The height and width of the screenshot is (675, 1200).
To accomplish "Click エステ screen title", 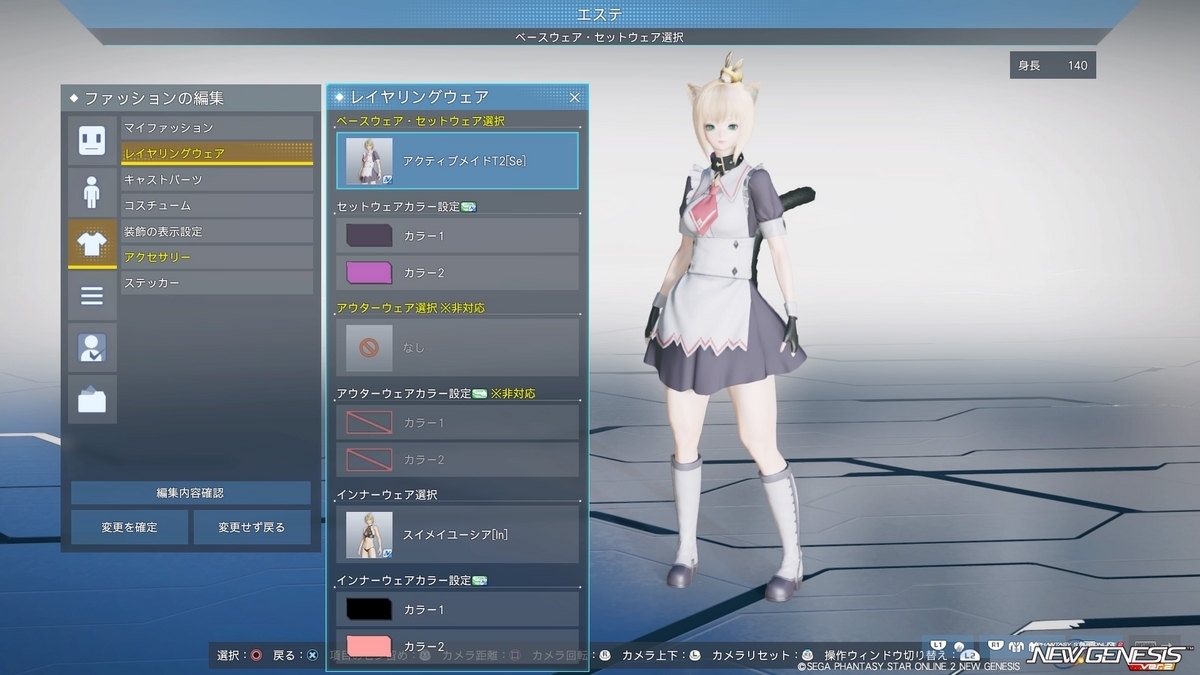I will [x=600, y=14].
